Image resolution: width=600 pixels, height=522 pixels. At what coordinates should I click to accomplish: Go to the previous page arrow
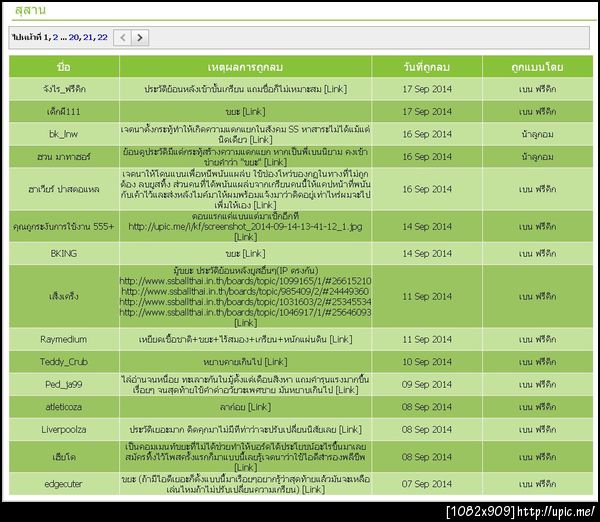[x=122, y=38]
